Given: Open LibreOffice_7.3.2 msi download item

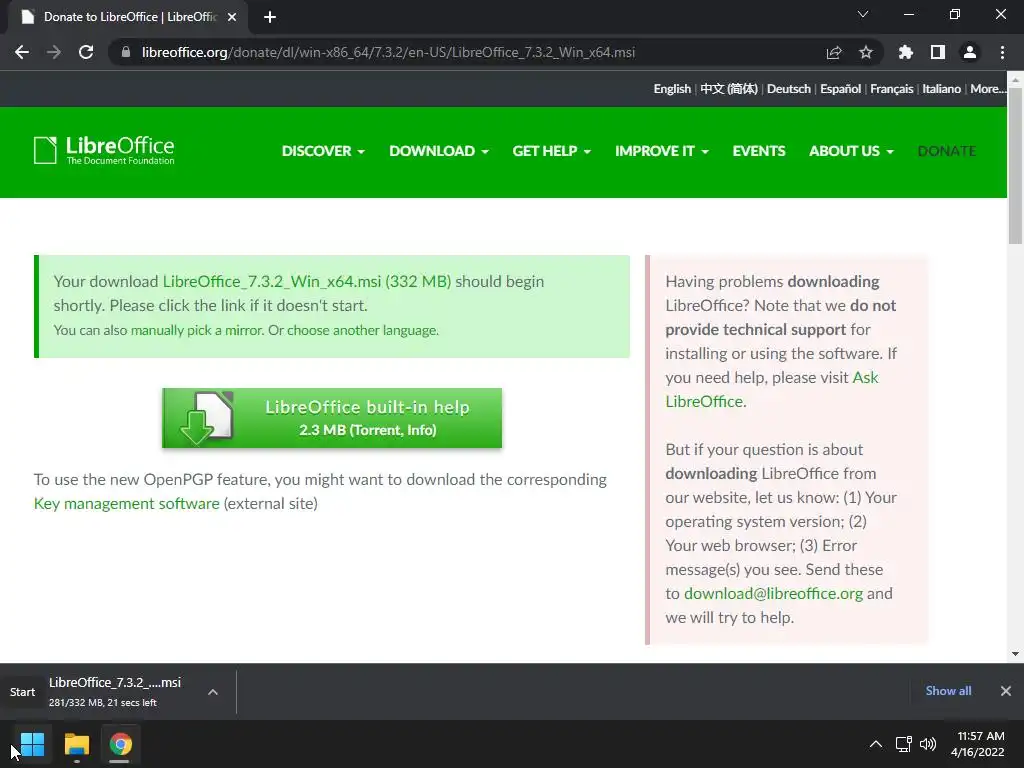Looking at the screenshot, I should pyautogui.click(x=114, y=692).
